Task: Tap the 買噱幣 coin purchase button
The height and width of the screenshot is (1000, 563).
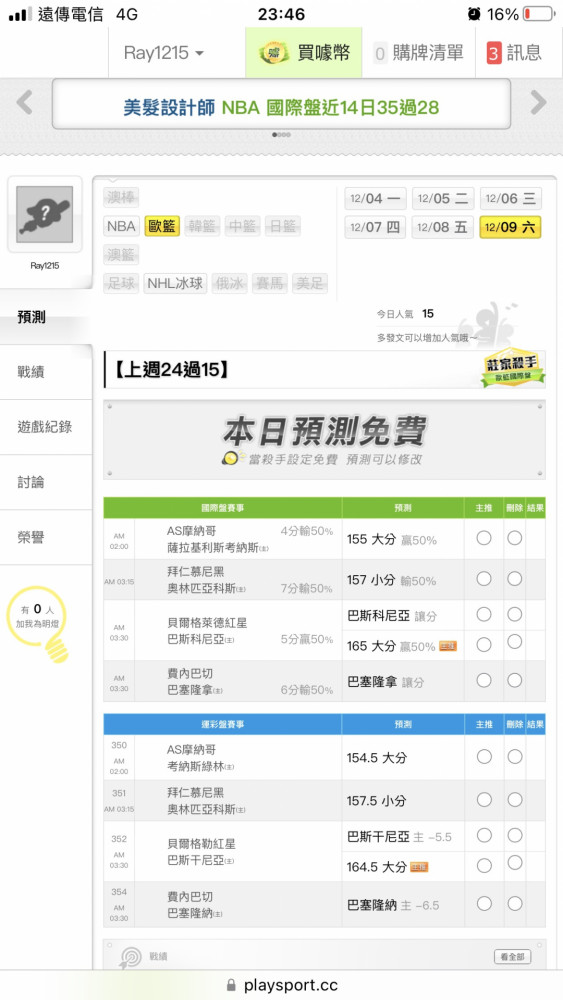Action: [x=303, y=53]
